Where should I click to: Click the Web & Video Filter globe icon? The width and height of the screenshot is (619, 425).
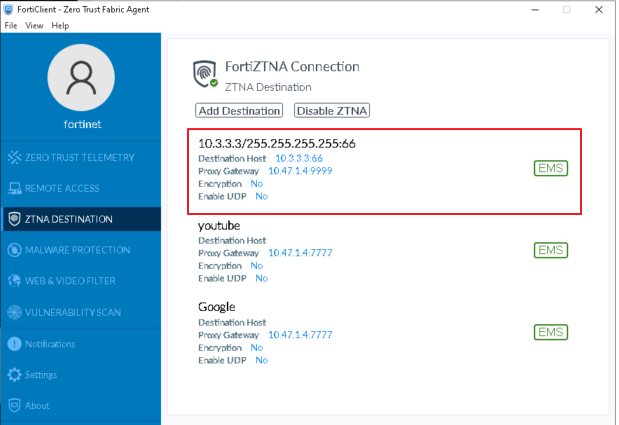(x=14, y=281)
